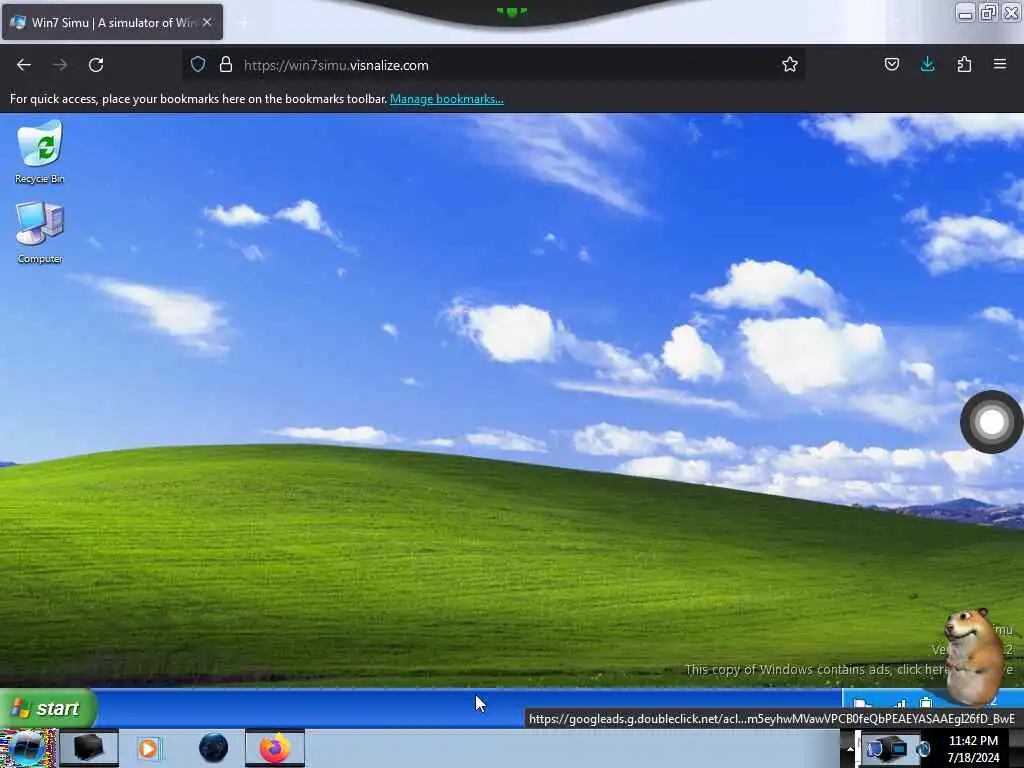1024x768 pixels.
Task: Open the Firefox hamburger menu
Action: [x=1000, y=64]
